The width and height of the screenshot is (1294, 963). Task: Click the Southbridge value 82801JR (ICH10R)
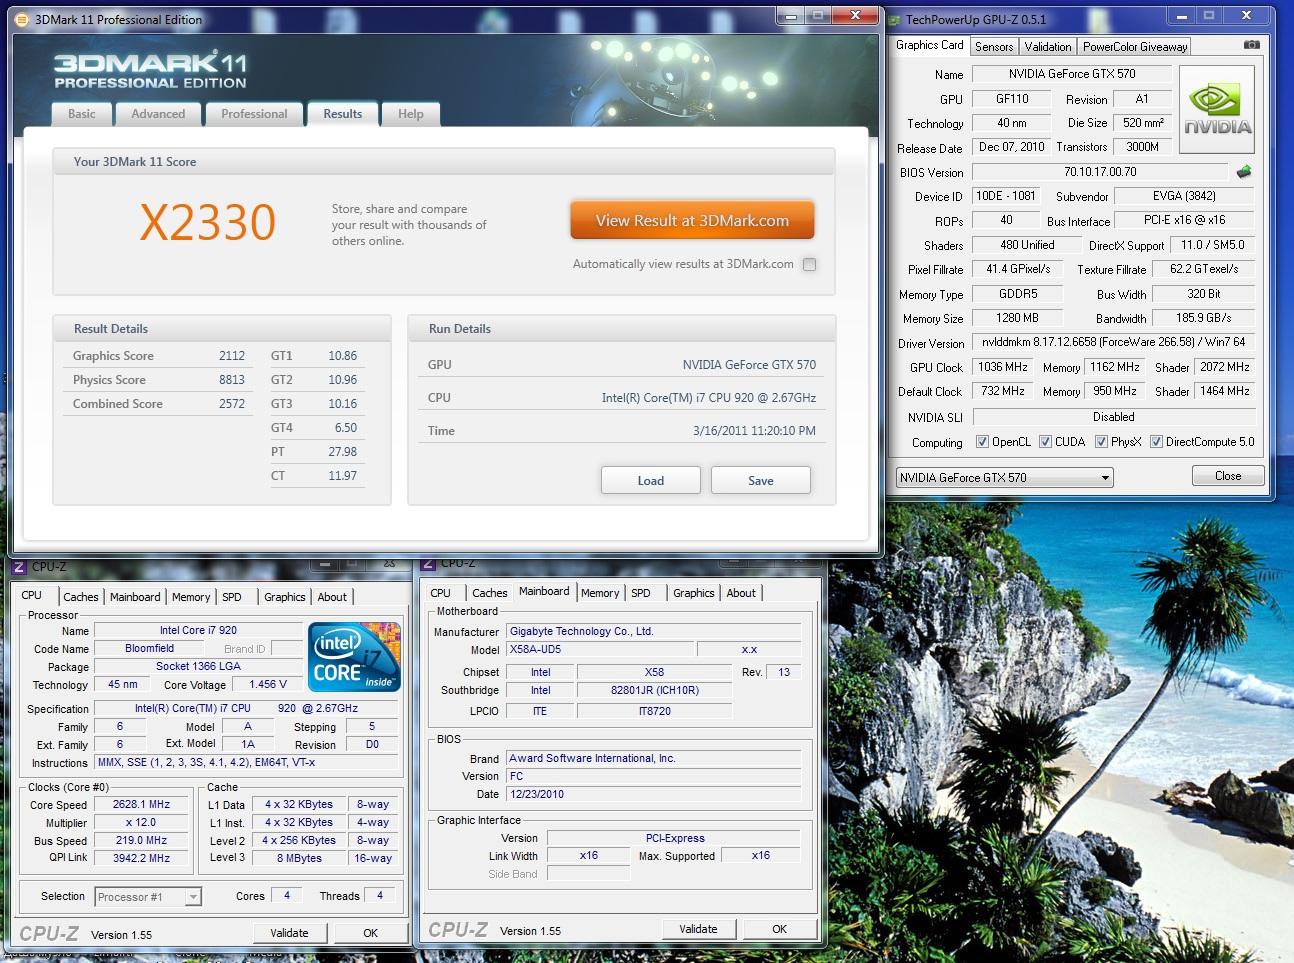click(655, 690)
